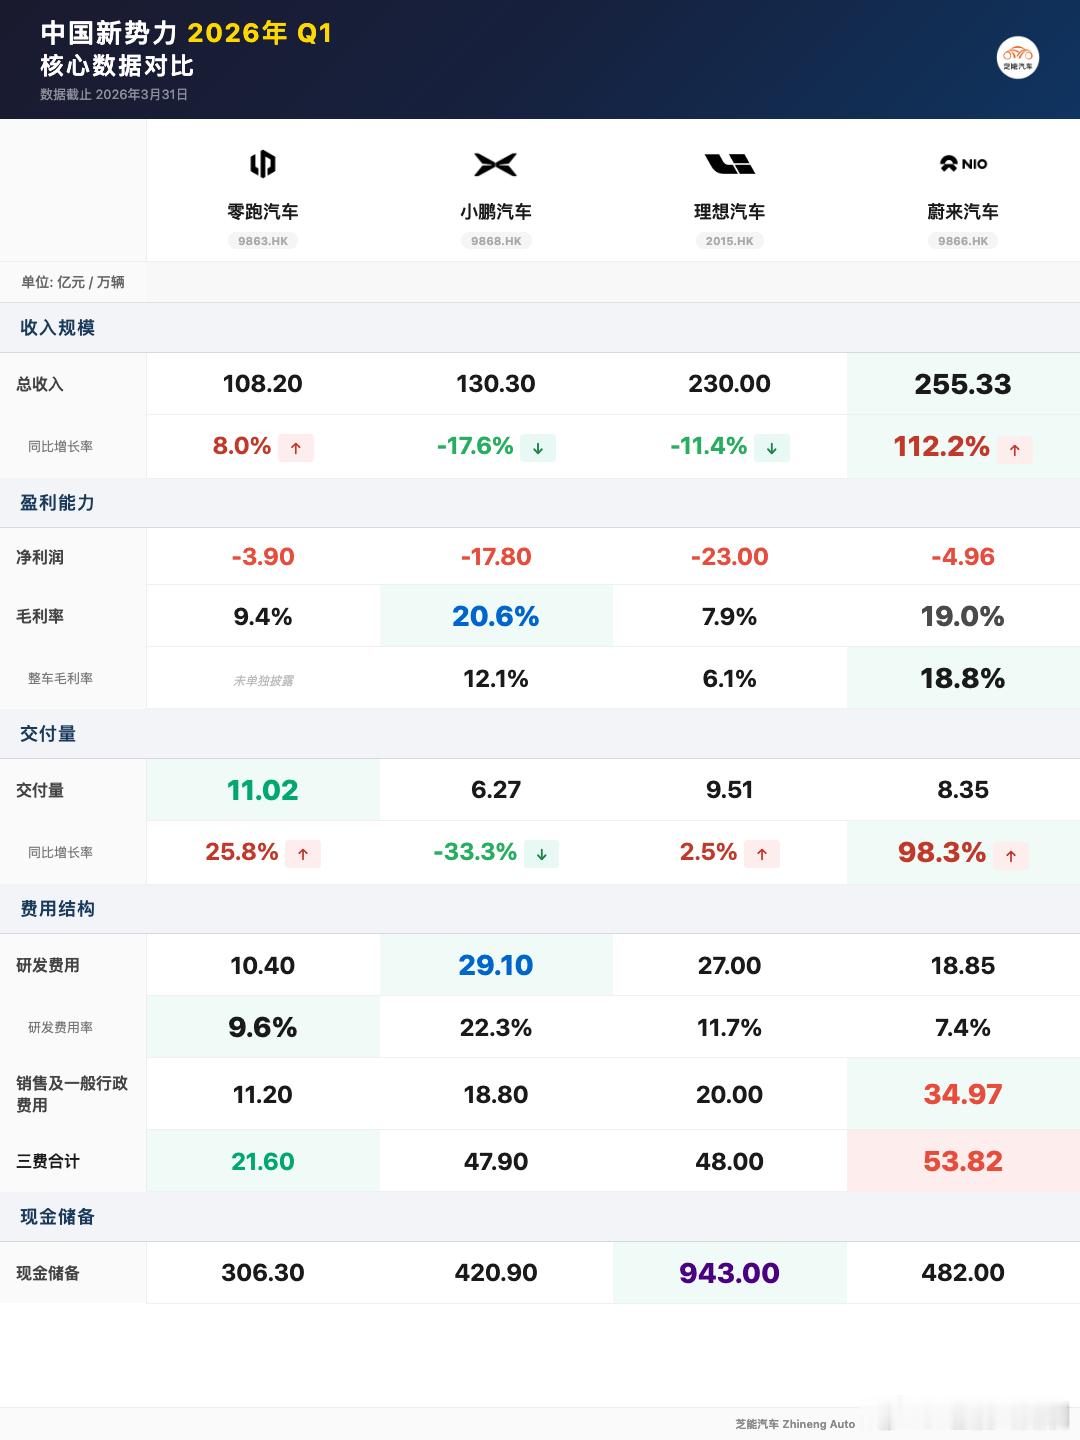Click XPeng deliveries value 6.27

[496, 790]
